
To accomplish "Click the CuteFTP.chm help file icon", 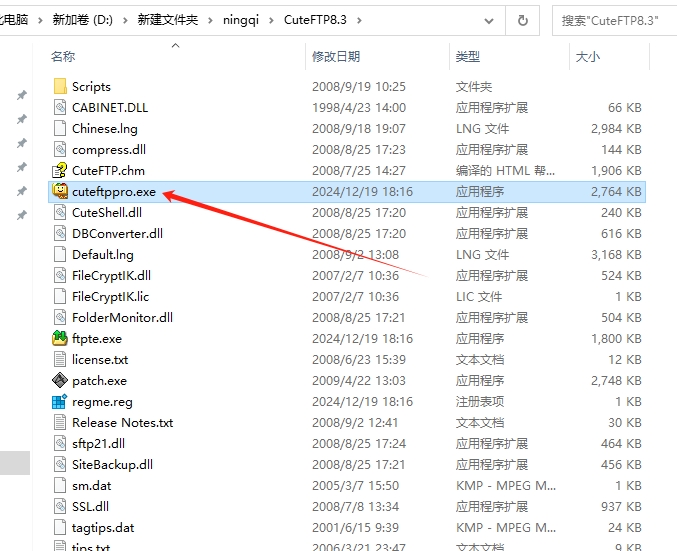I will (x=60, y=171).
